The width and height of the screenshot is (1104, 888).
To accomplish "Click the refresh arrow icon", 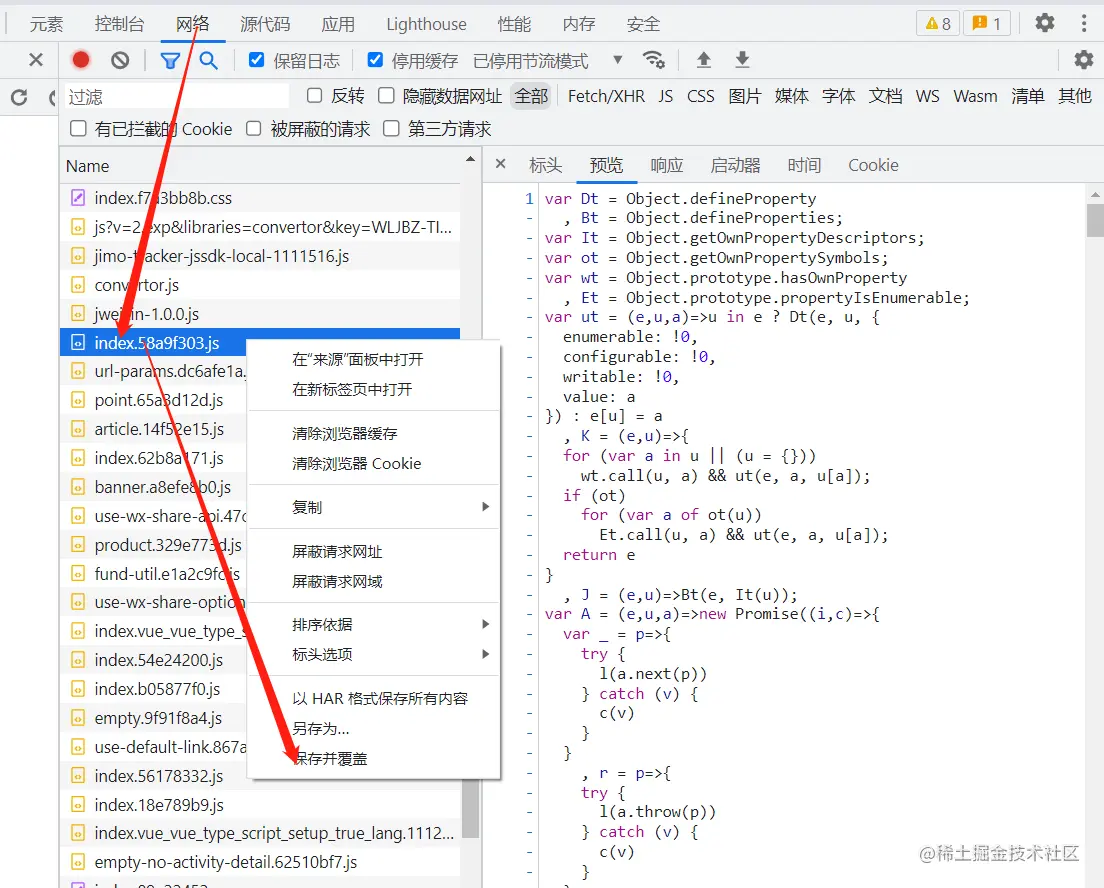I will [19, 97].
